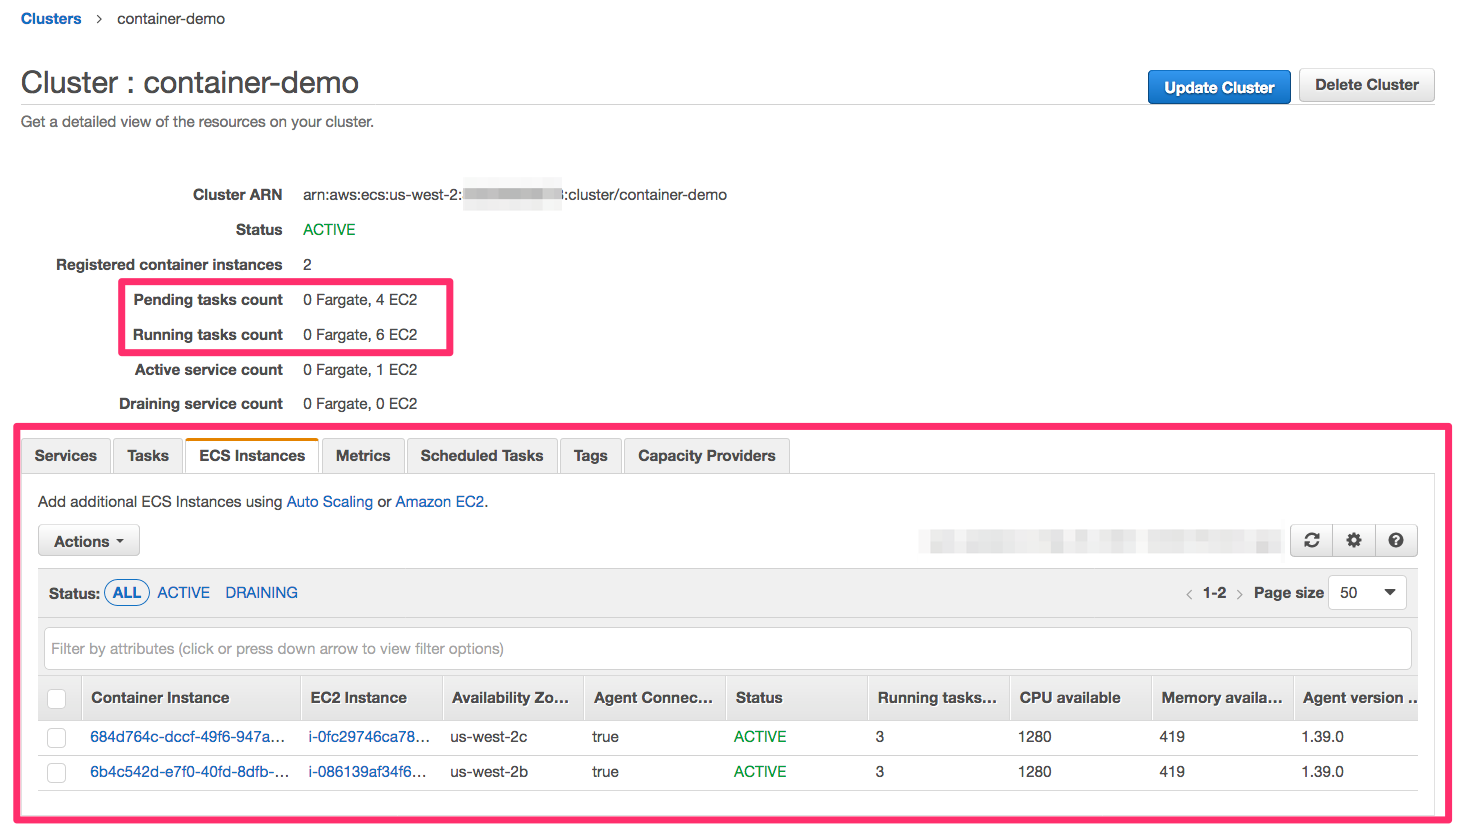This screenshot has width=1462, height=830.
Task: Open table settings gear icon
Action: (x=1353, y=541)
